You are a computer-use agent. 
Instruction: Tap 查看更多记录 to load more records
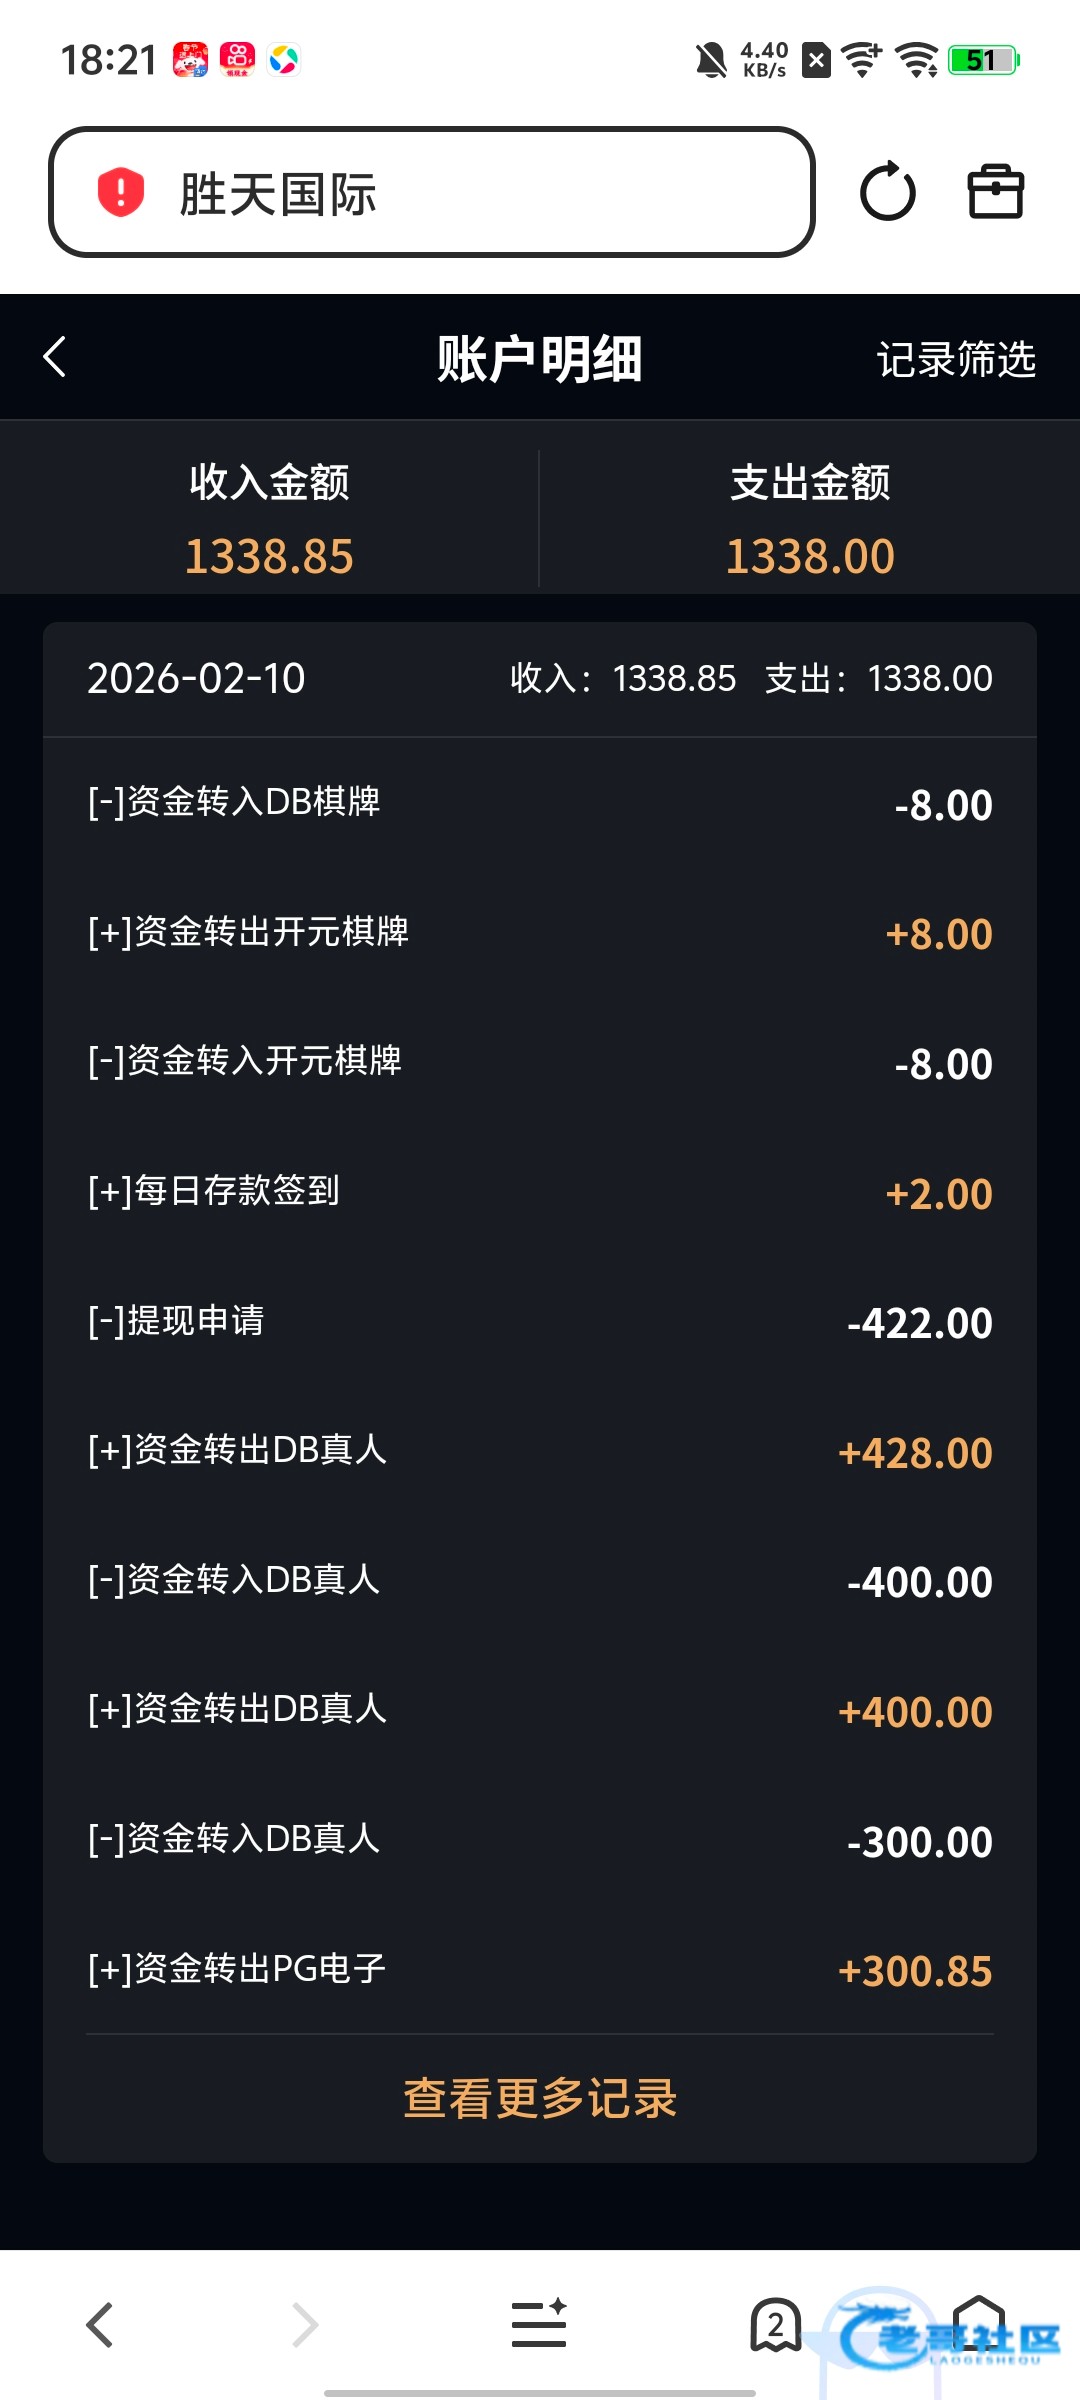540,2098
